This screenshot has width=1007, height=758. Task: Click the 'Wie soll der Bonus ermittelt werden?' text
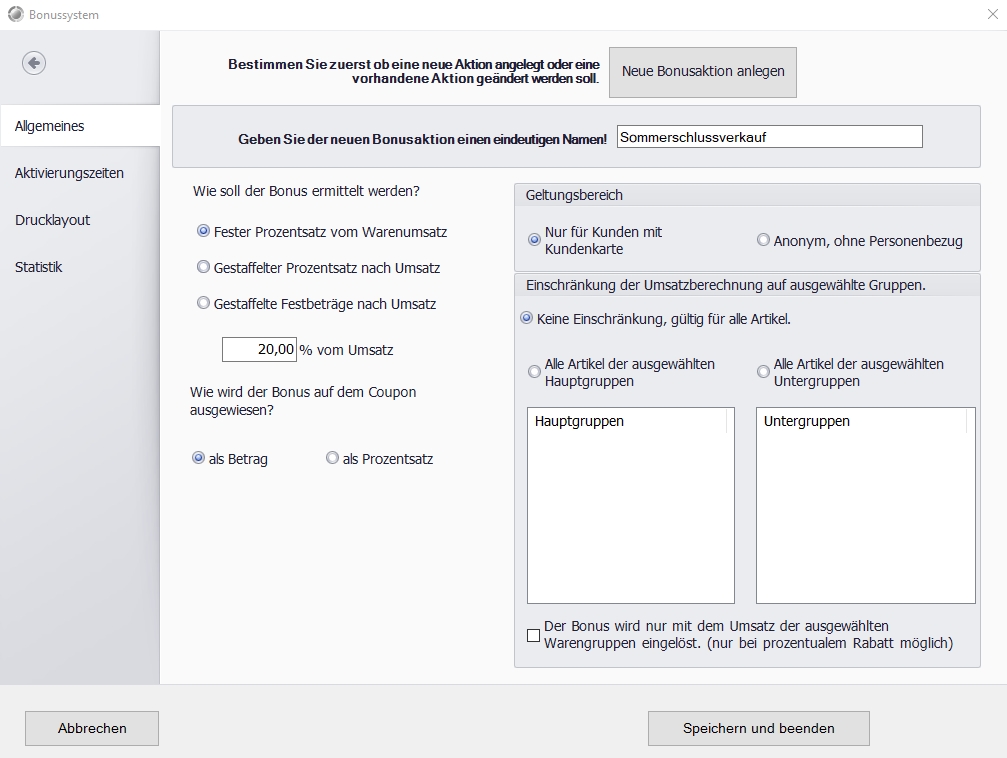point(306,191)
